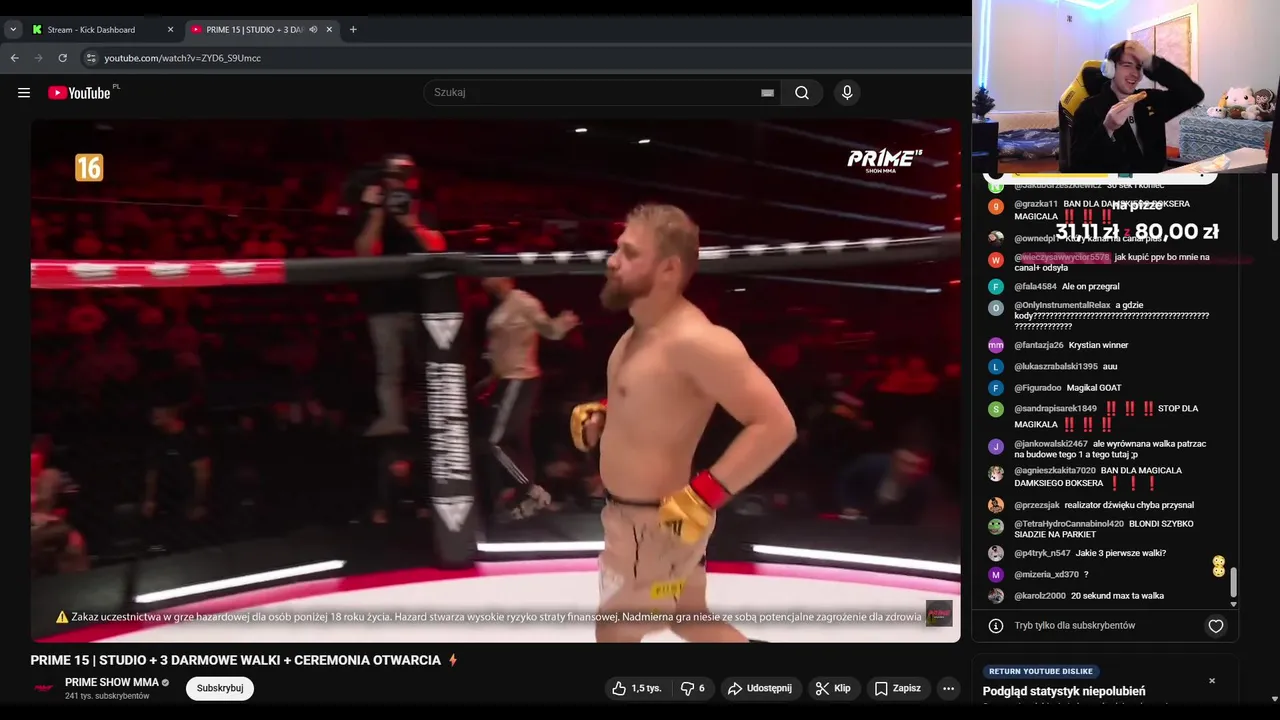The image size is (1280, 720).
Task: View site information icon in address bar
Action: (91, 58)
